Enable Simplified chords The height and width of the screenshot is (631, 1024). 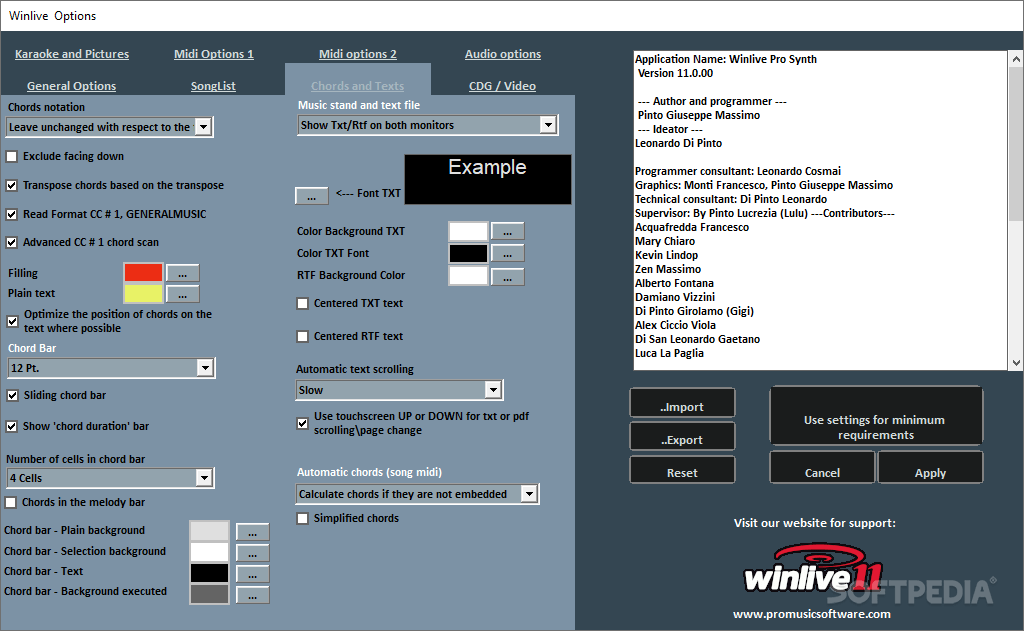303,518
